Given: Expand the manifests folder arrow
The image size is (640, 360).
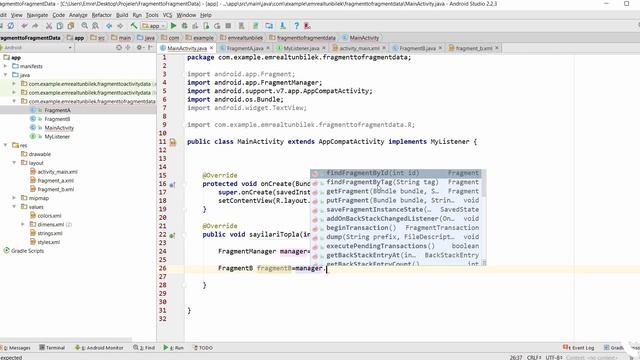Looking at the screenshot, I should pyautogui.click(x=5, y=66).
